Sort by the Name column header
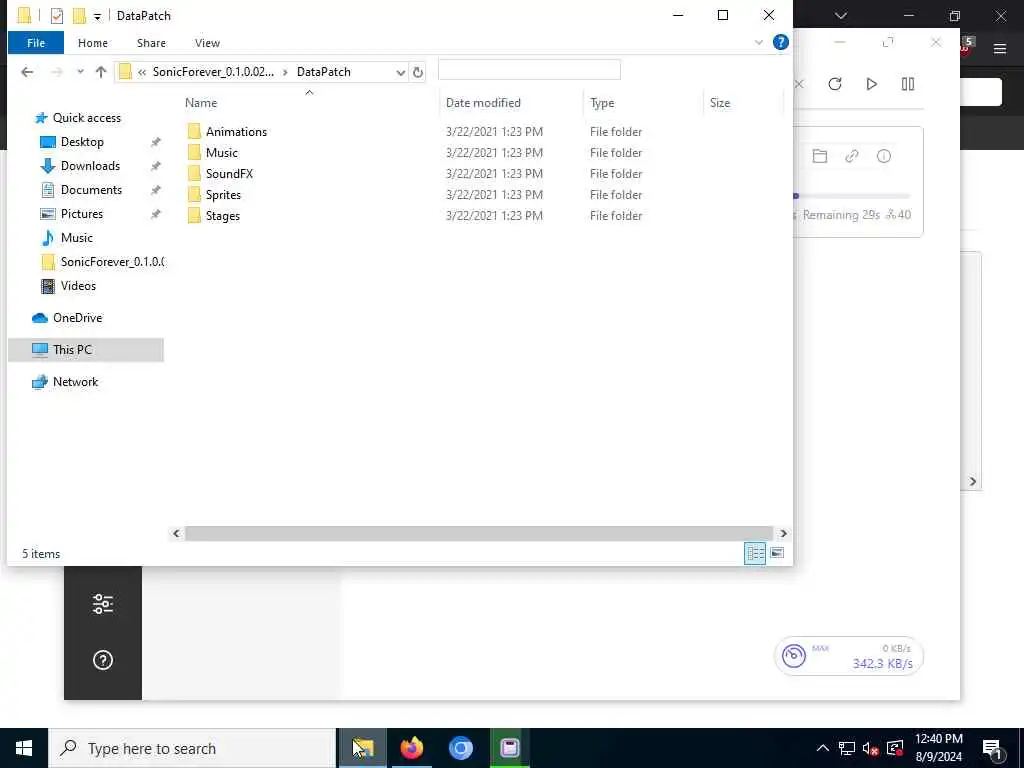The width and height of the screenshot is (1024, 768). 200,103
